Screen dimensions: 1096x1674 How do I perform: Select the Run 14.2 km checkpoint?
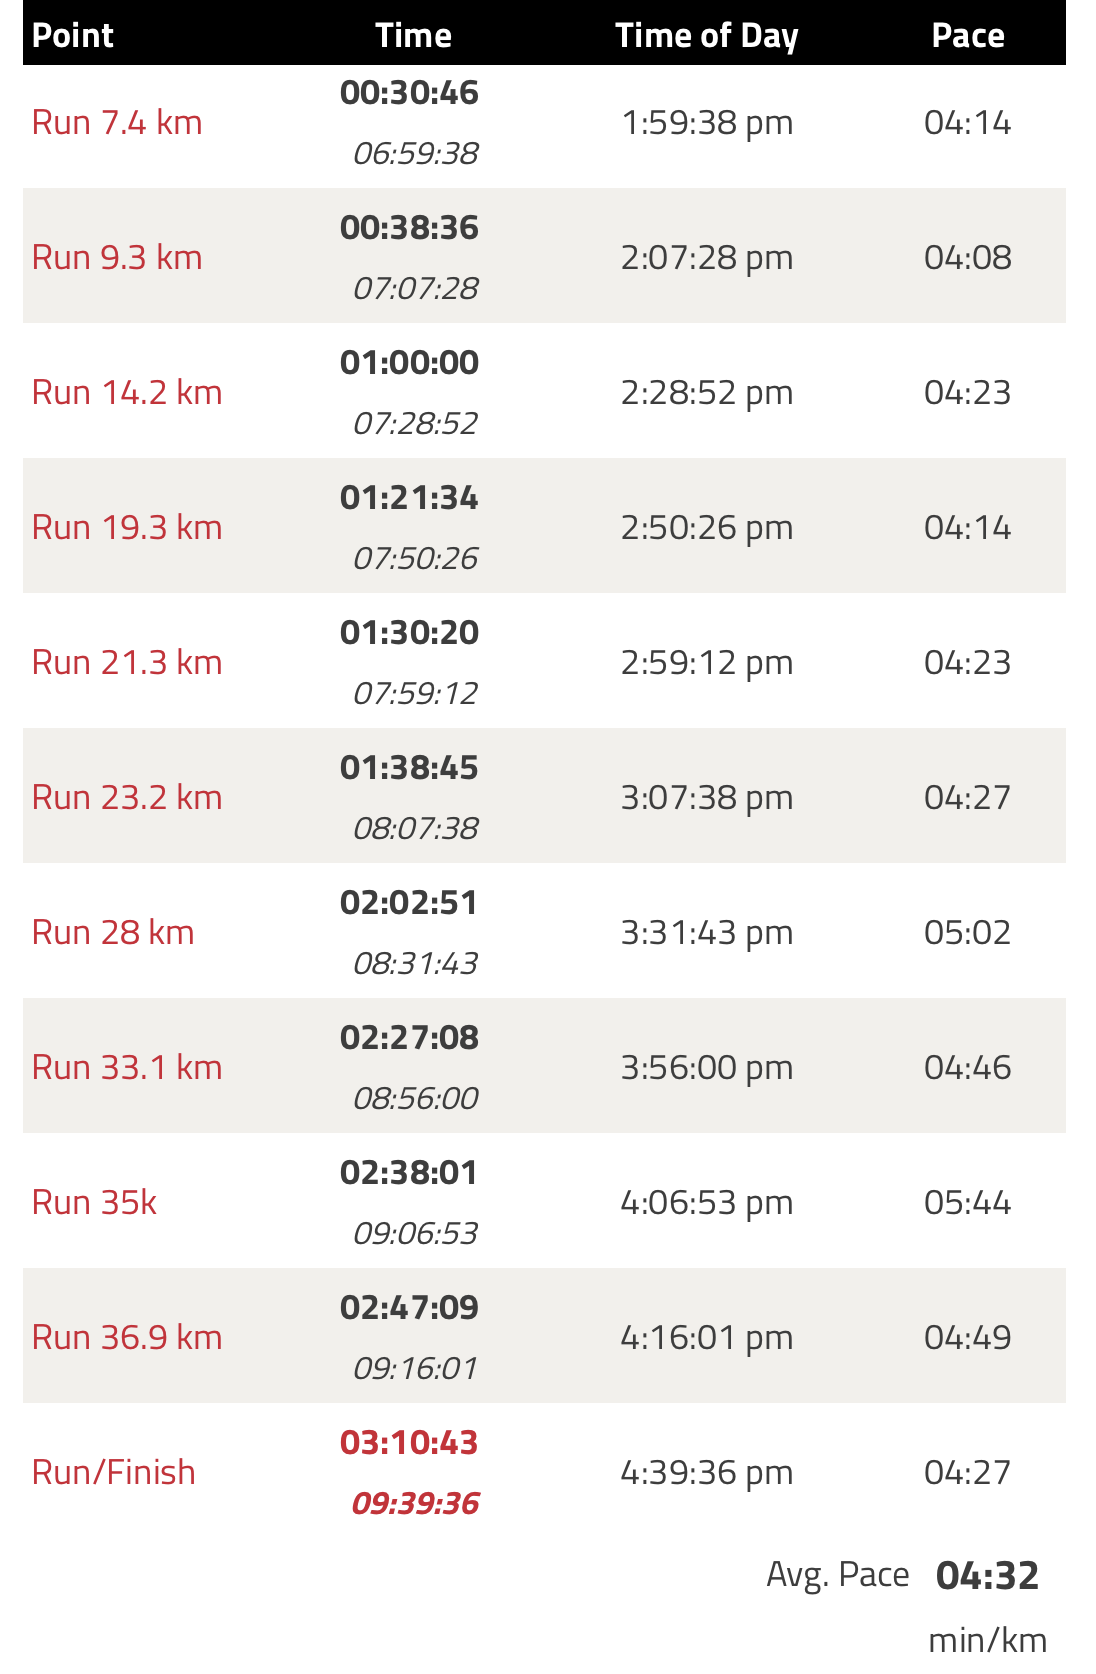click(127, 393)
